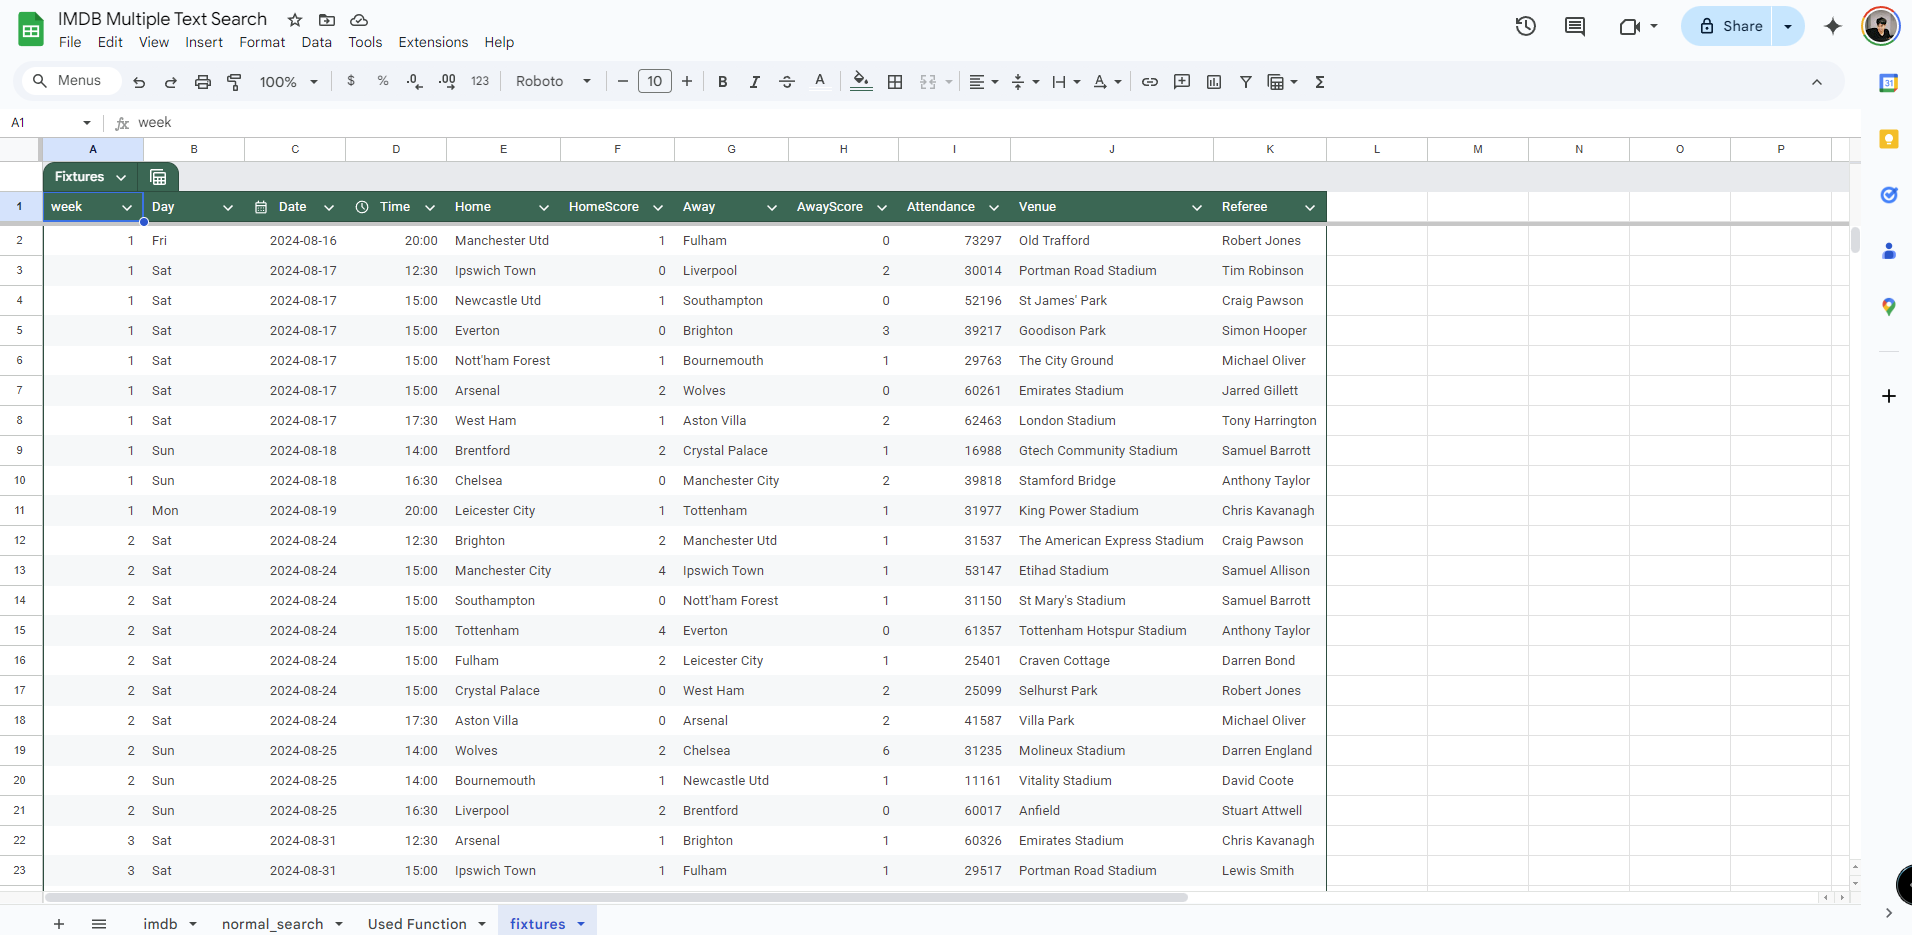Open version history clock icon
The height and width of the screenshot is (935, 1912).
tap(1525, 26)
